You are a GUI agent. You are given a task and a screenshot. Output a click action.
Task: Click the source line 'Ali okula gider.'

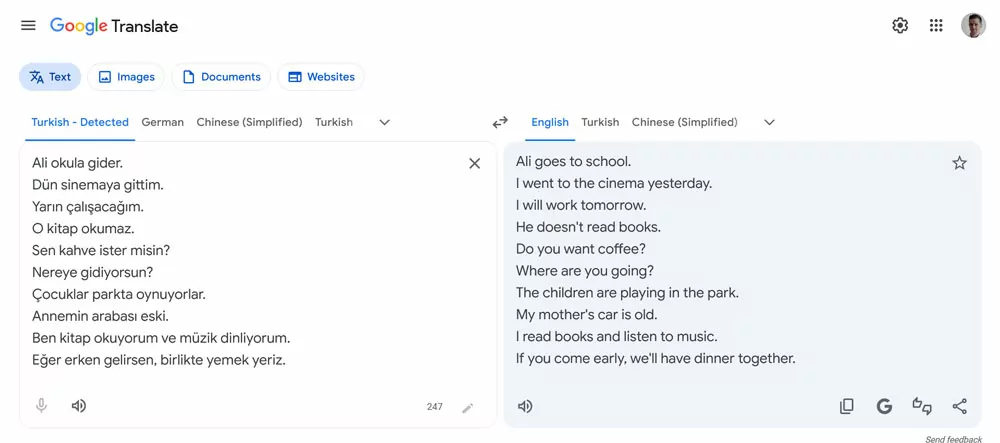77,163
